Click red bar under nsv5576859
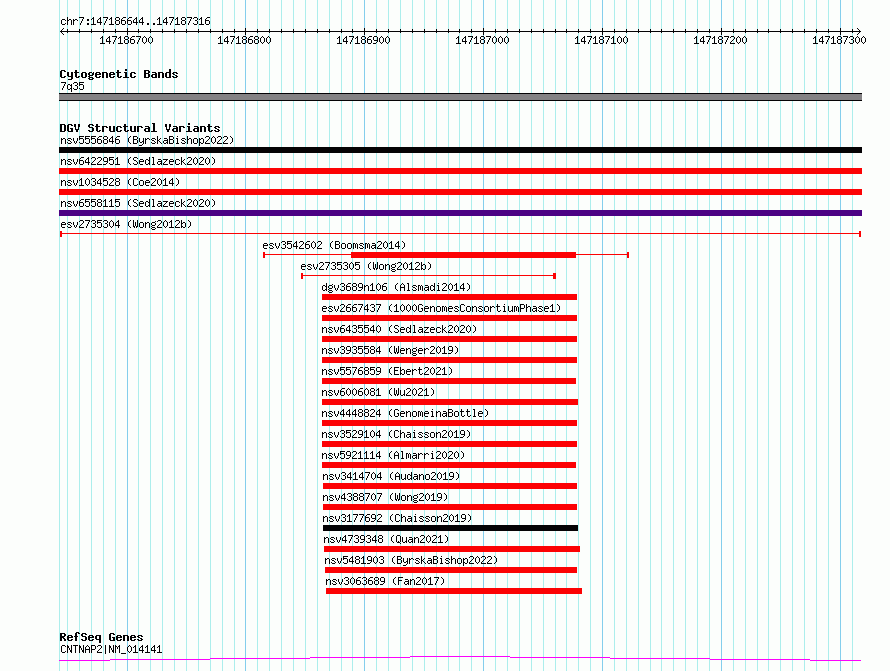This screenshot has width=890, height=671. (448, 381)
